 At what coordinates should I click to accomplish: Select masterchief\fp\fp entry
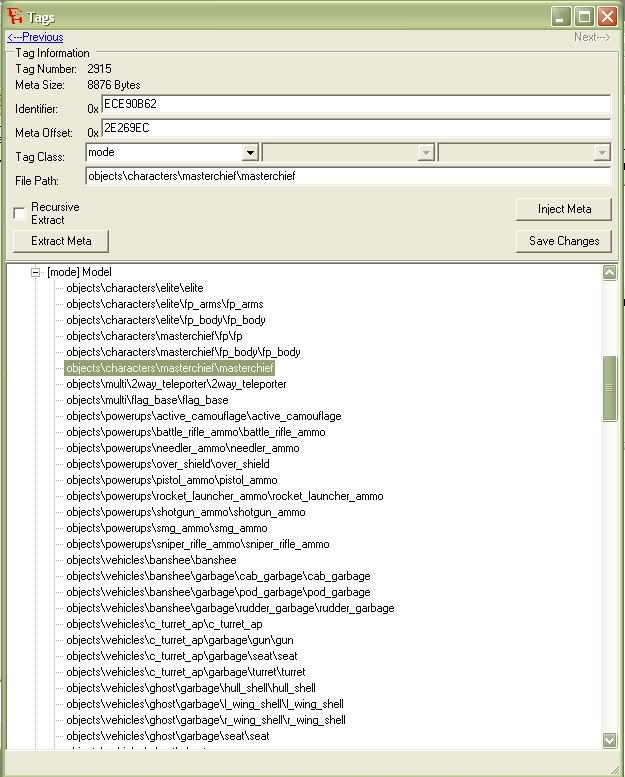[154, 336]
